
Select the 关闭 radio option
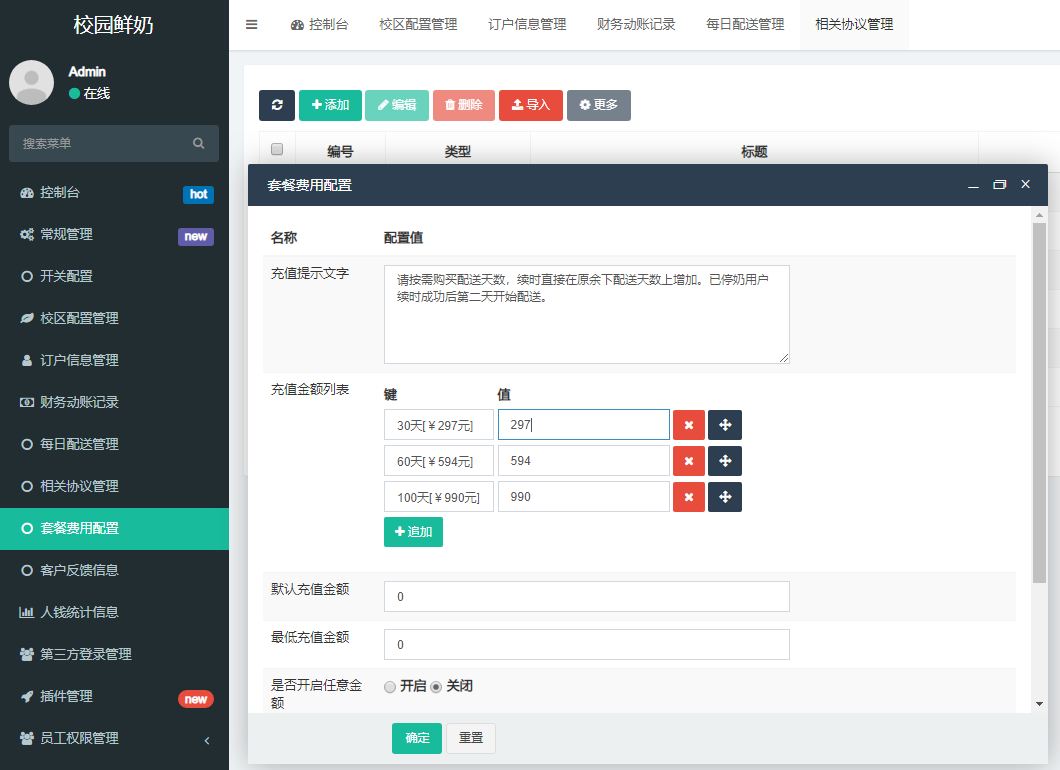[x=436, y=687]
